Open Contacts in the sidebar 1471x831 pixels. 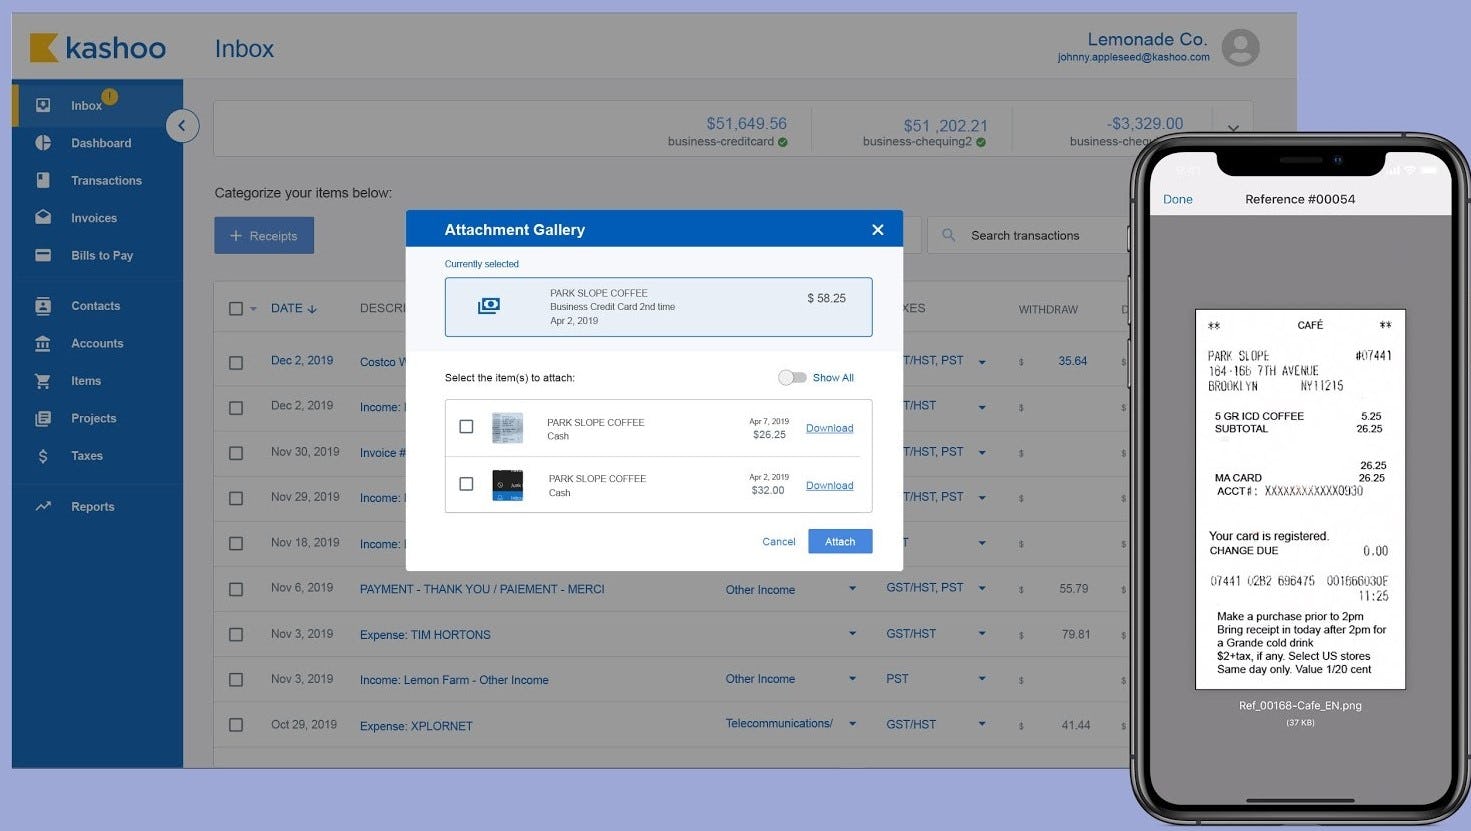(95, 306)
